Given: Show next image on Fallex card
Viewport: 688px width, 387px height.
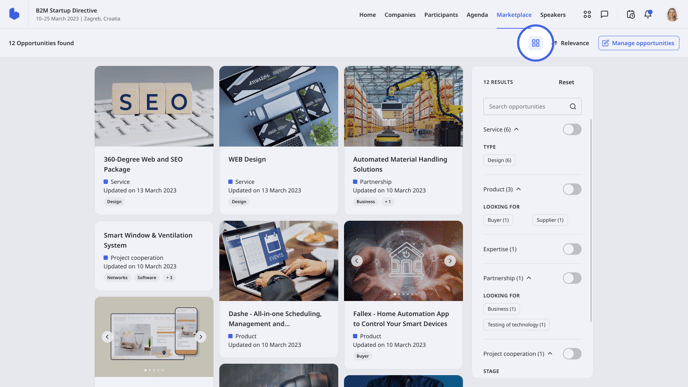Looking at the screenshot, I should pyautogui.click(x=450, y=261).
